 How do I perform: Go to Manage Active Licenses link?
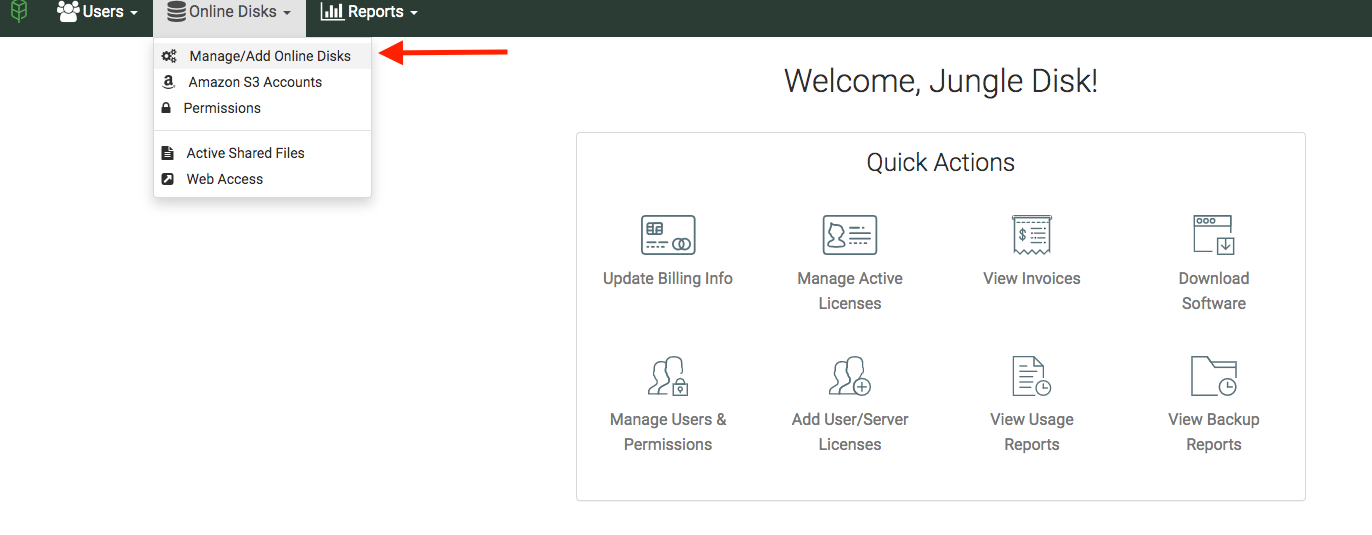(850, 291)
